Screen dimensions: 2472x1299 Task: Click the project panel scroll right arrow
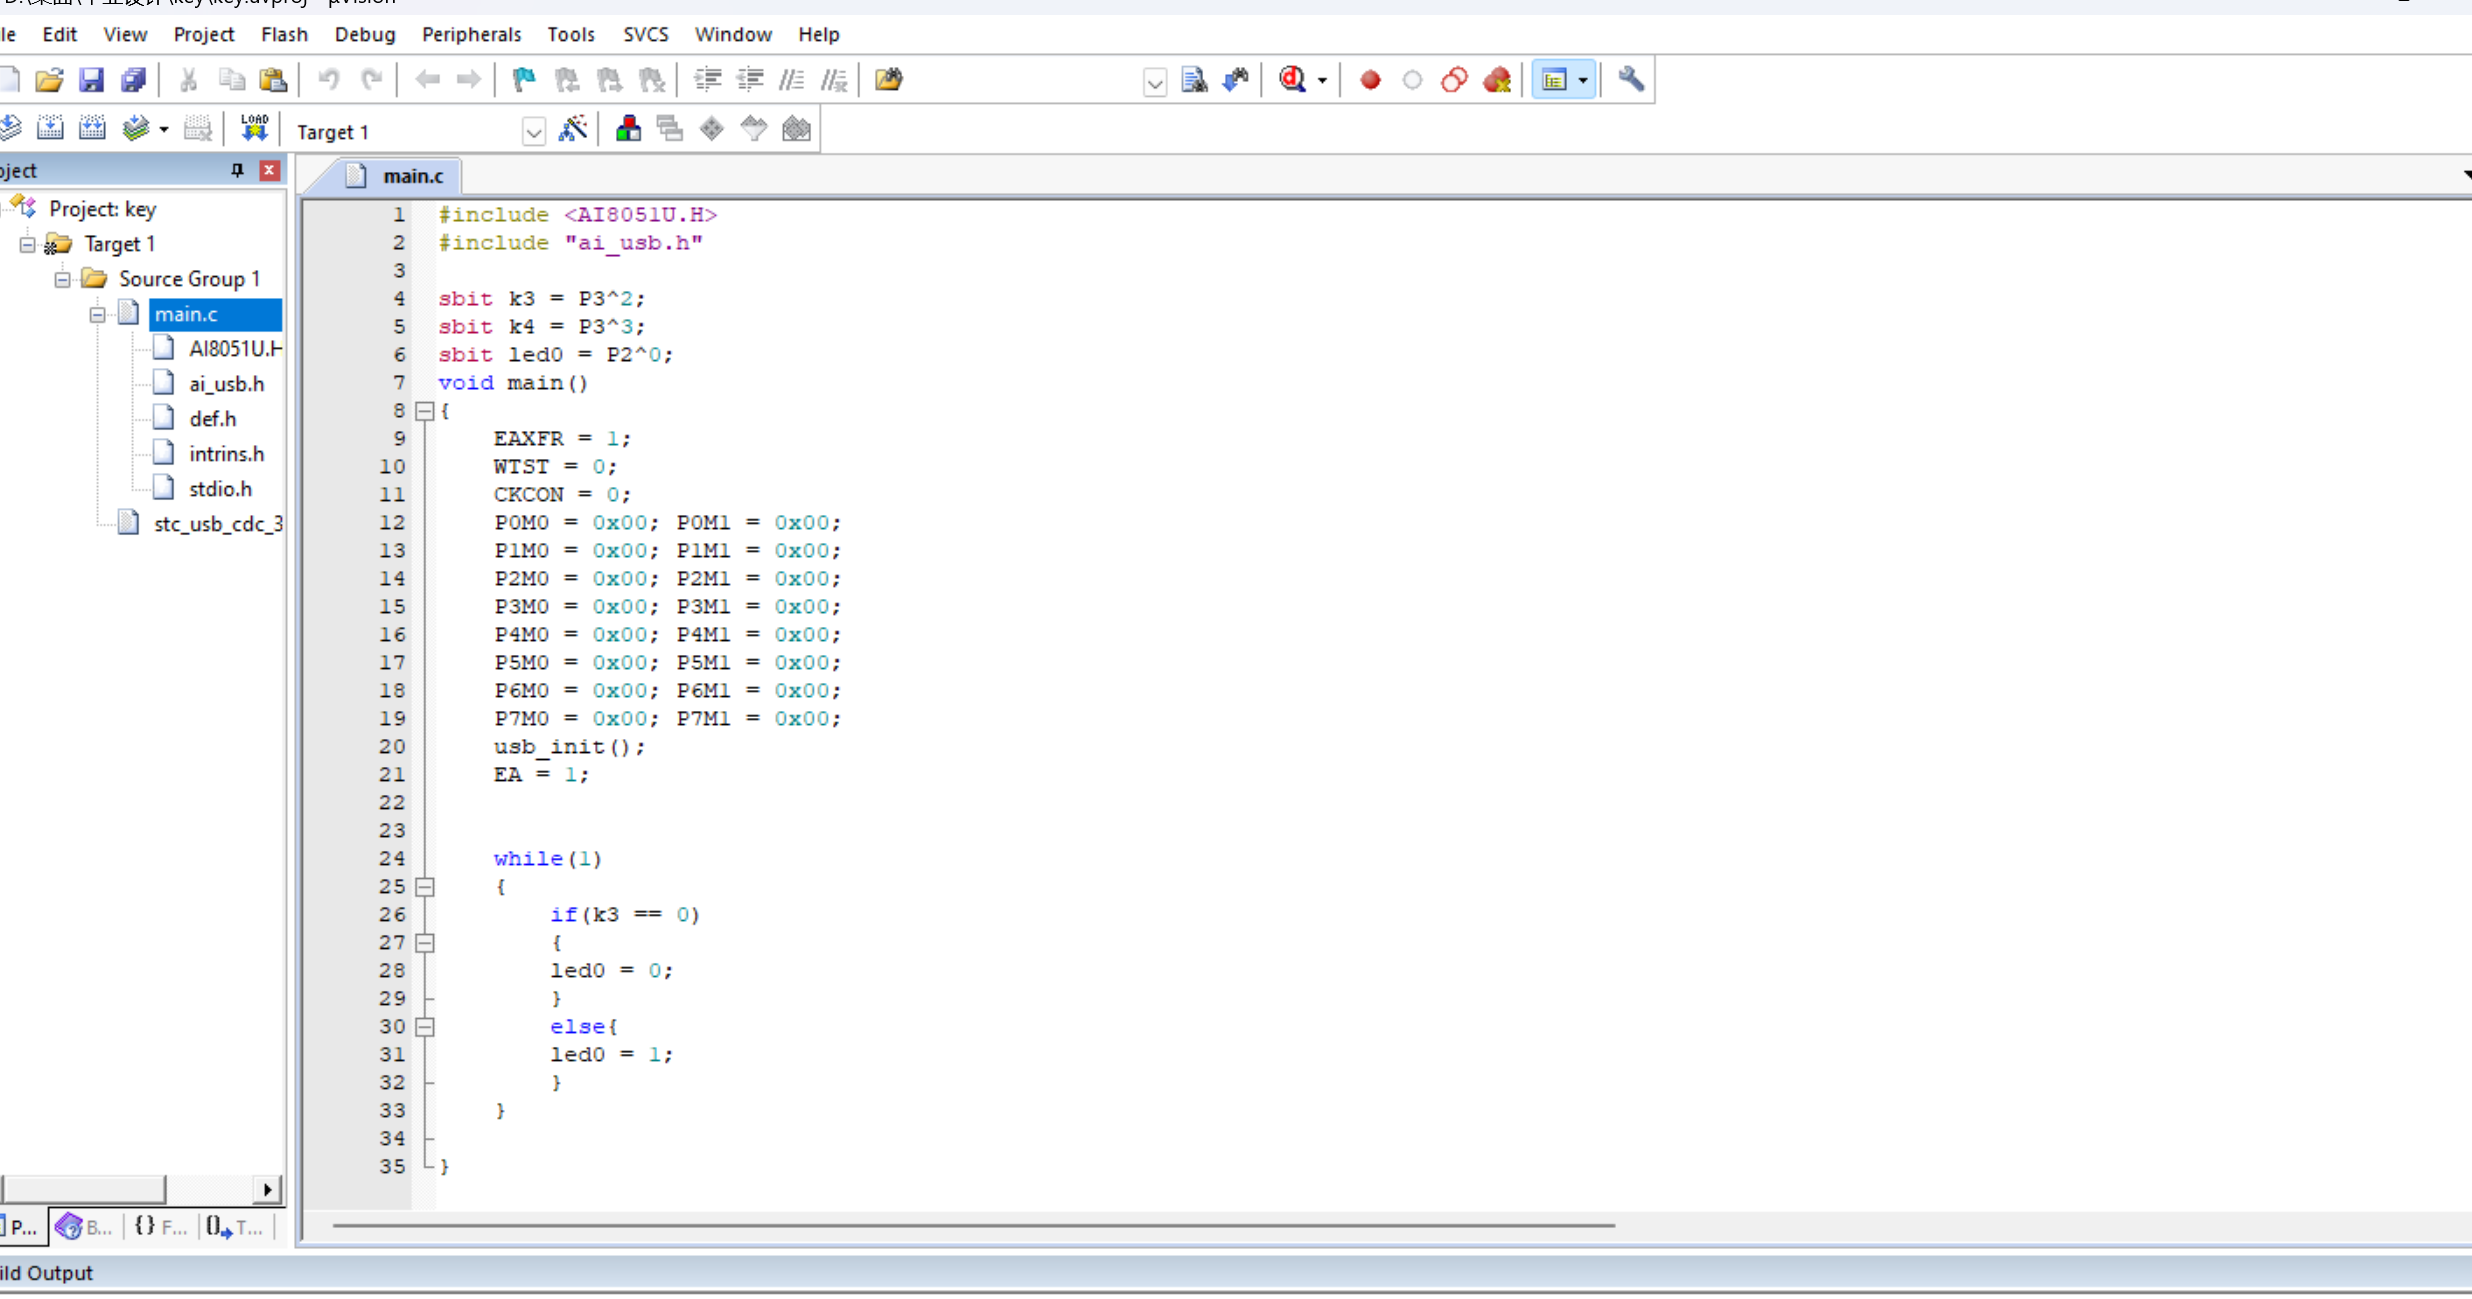(267, 1189)
